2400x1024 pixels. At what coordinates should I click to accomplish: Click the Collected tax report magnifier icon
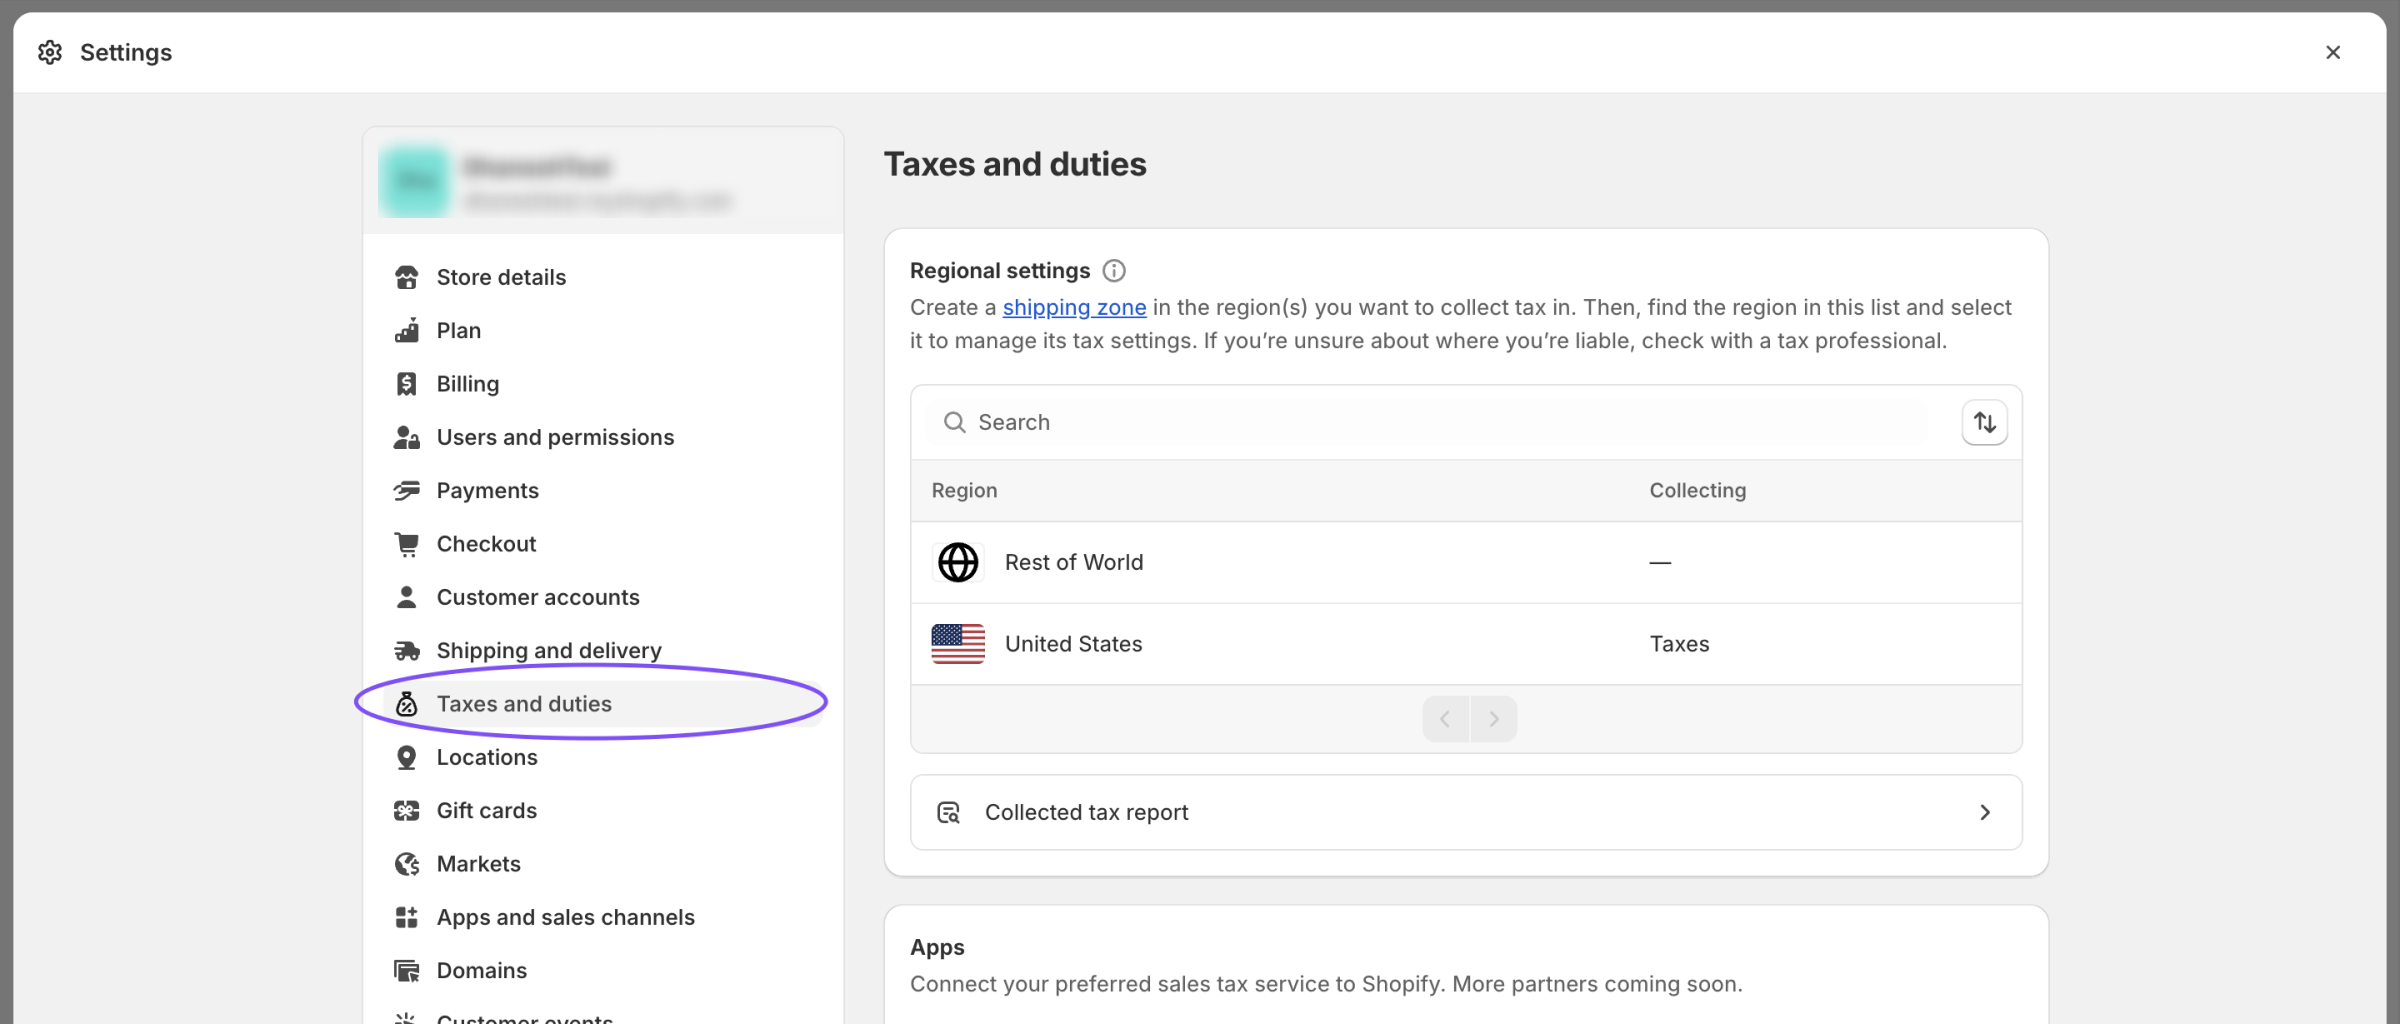point(948,812)
